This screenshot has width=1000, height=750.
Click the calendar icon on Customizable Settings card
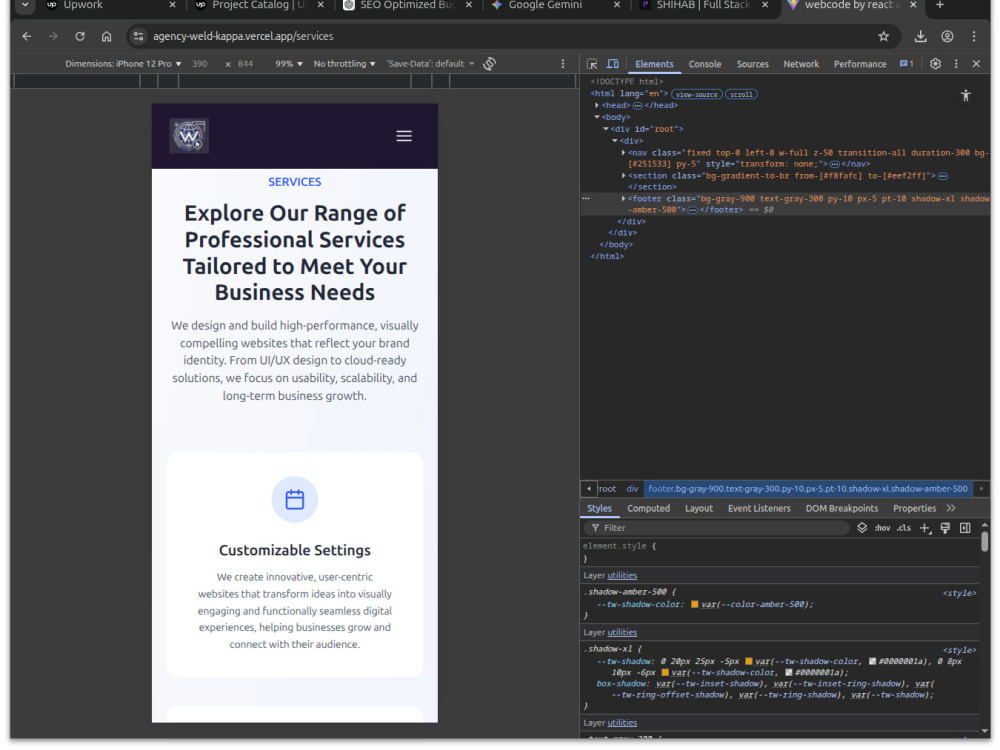tap(295, 499)
